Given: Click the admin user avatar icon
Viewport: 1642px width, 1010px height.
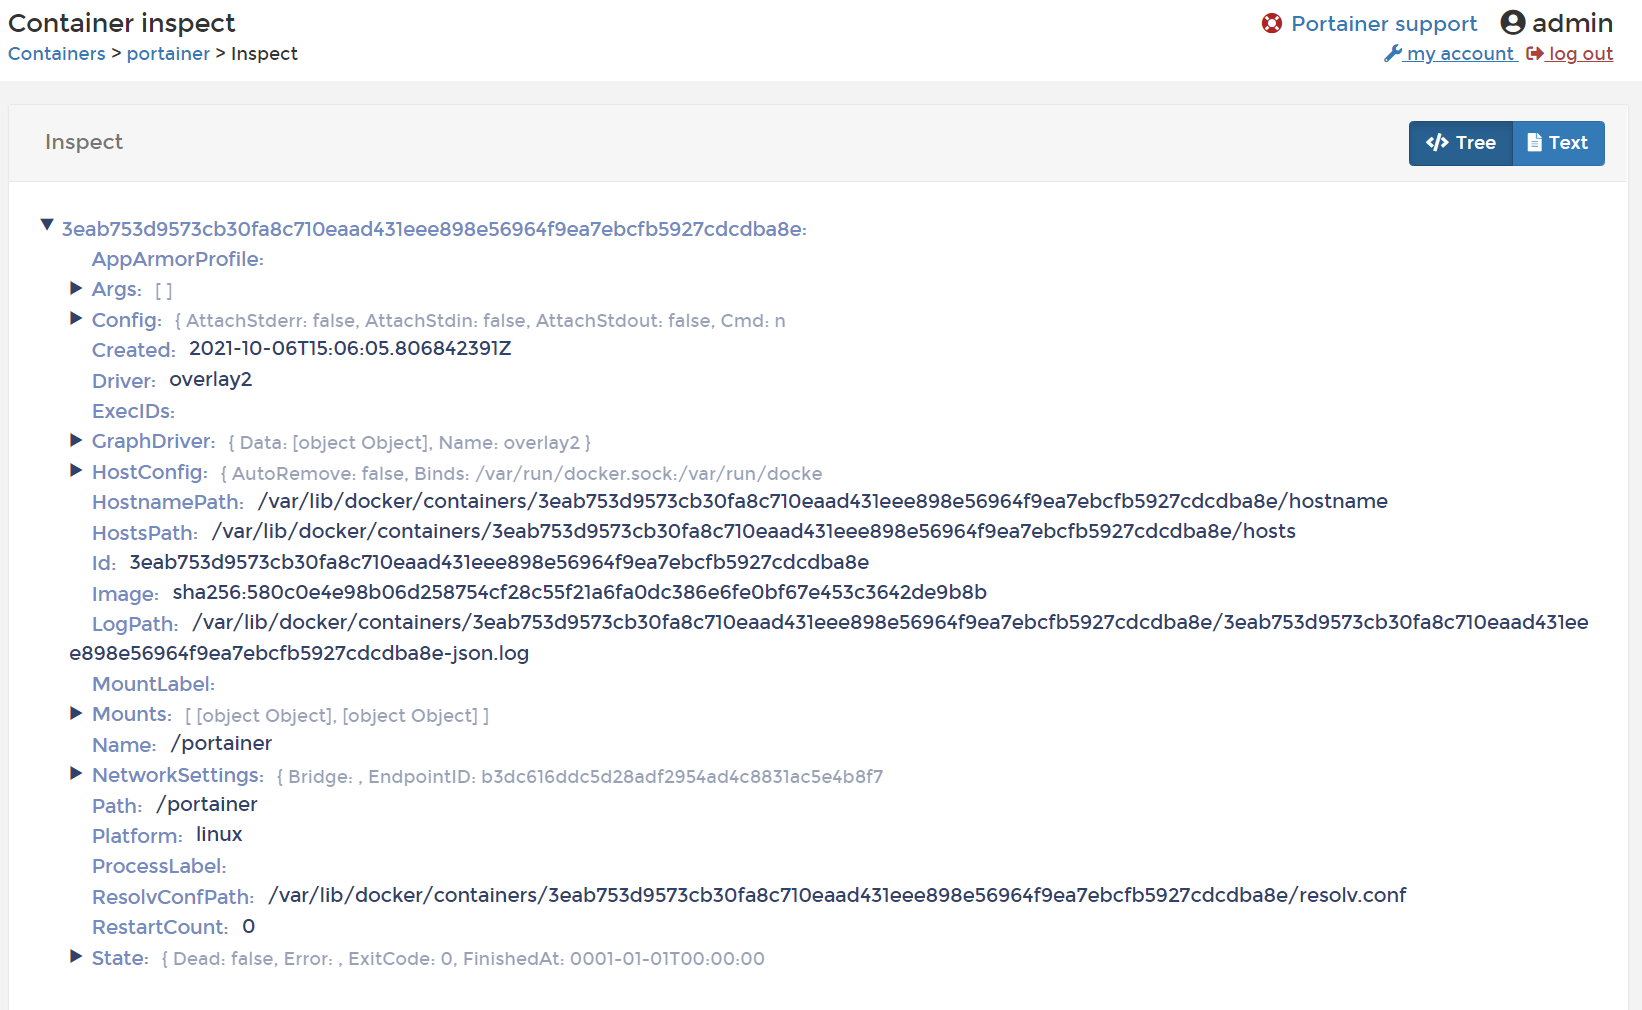Looking at the screenshot, I should [x=1513, y=22].
